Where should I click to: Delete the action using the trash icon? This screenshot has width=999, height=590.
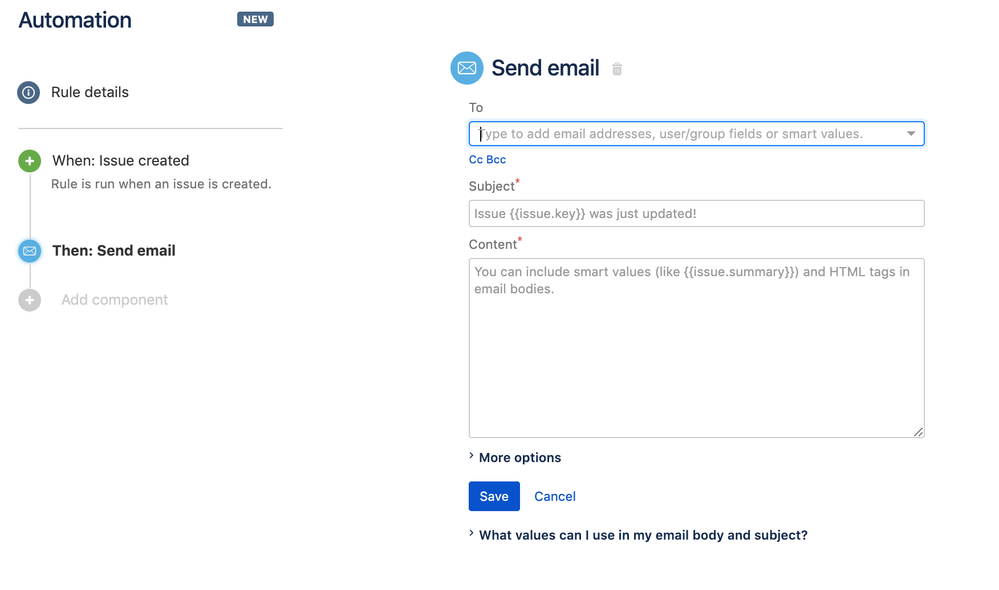(x=616, y=69)
